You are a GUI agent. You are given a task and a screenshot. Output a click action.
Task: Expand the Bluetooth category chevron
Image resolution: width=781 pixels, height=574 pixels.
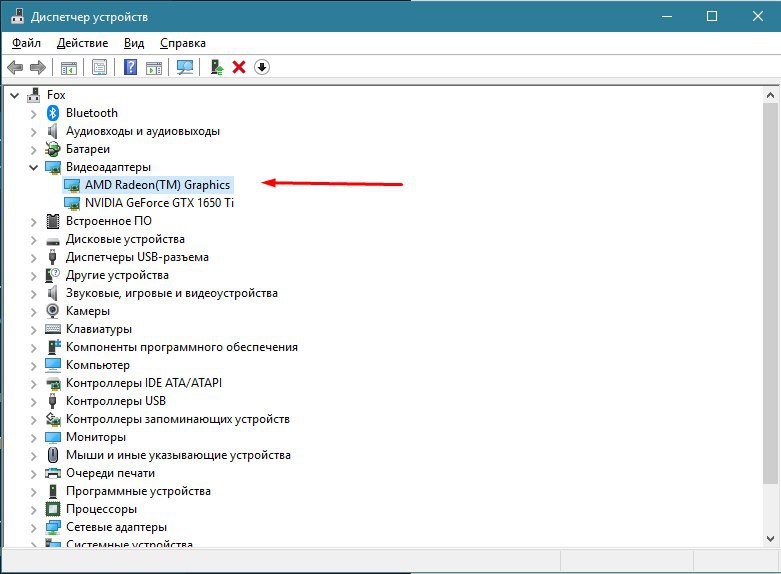point(33,114)
